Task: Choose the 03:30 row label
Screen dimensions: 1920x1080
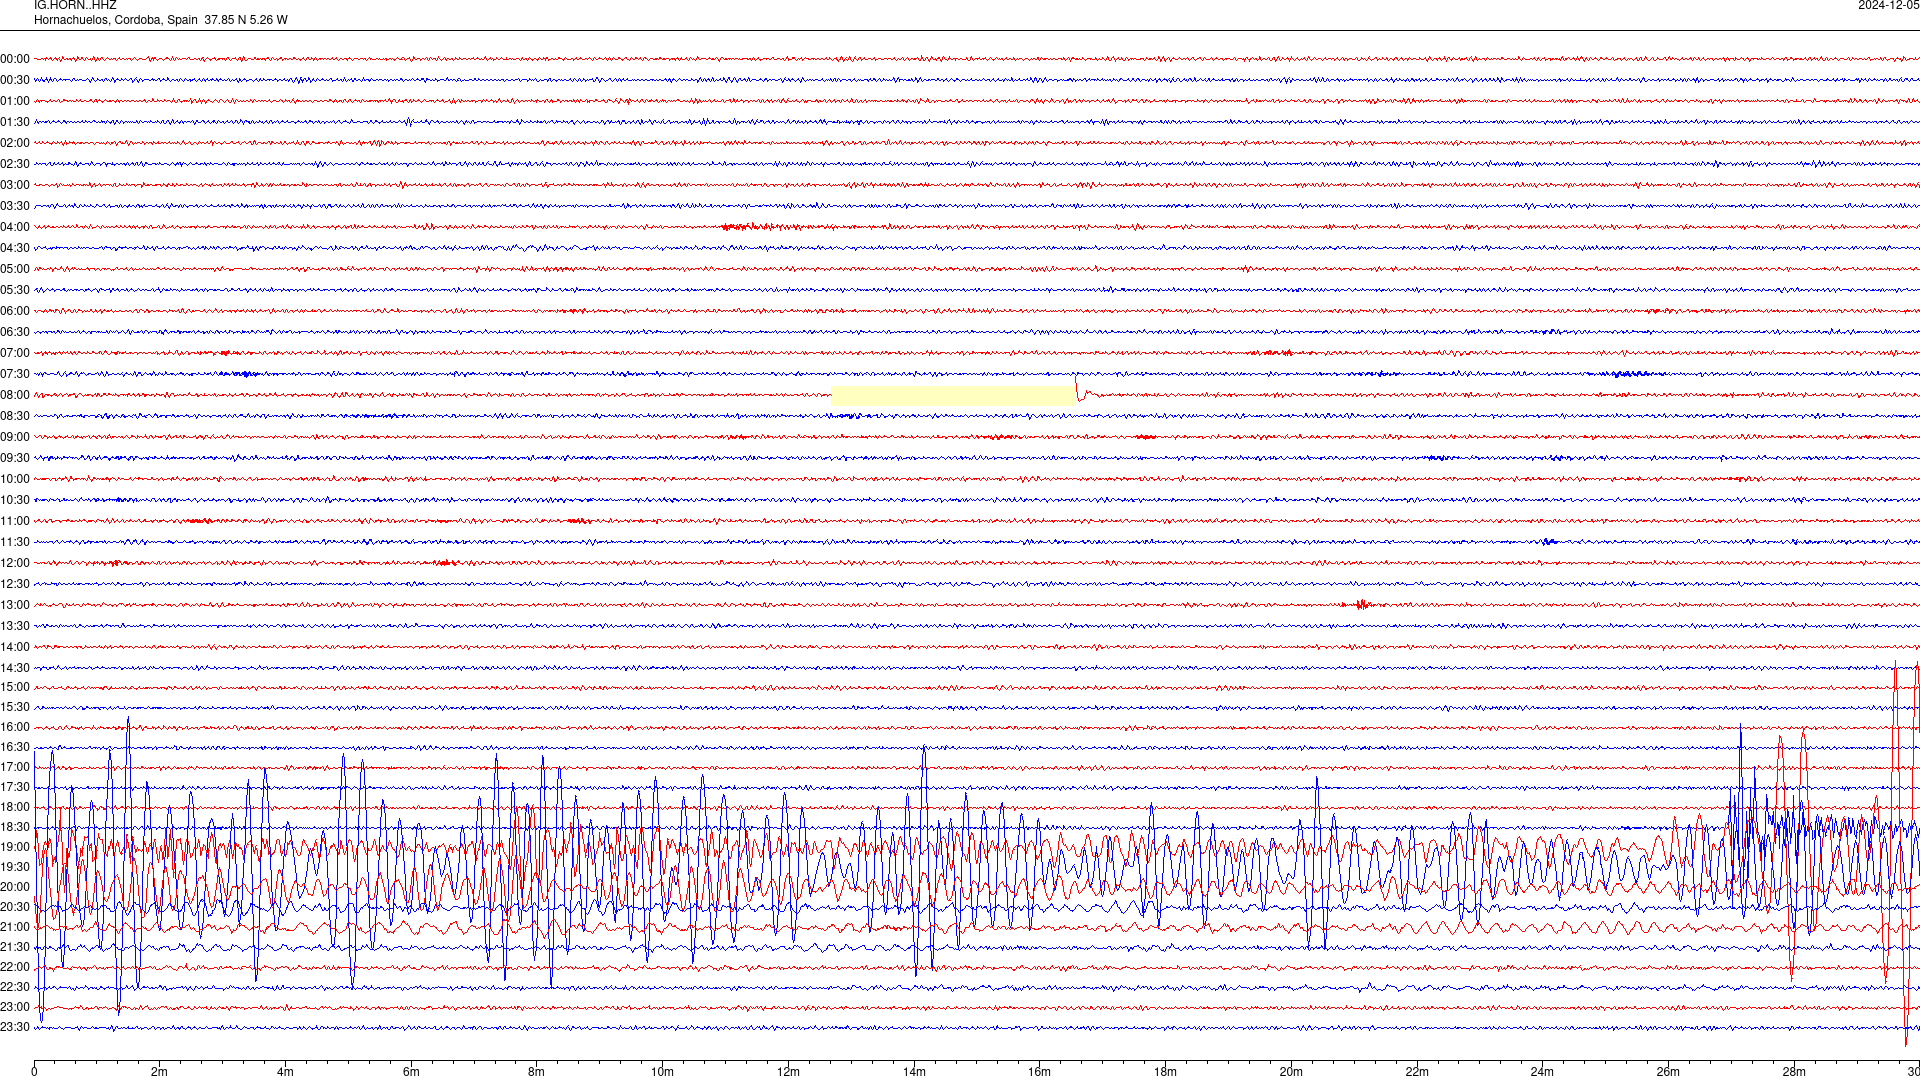Action: pyautogui.click(x=15, y=206)
